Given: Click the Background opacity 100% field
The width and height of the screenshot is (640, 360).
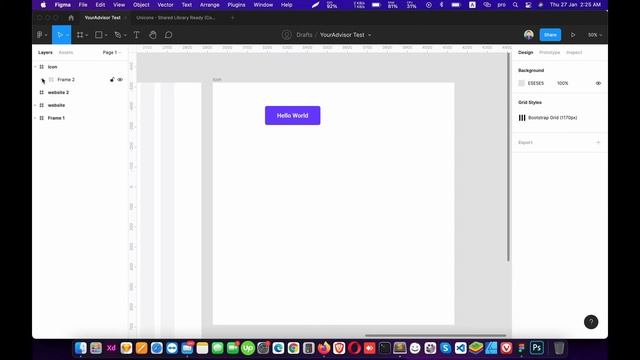Looking at the screenshot, I should [x=562, y=83].
